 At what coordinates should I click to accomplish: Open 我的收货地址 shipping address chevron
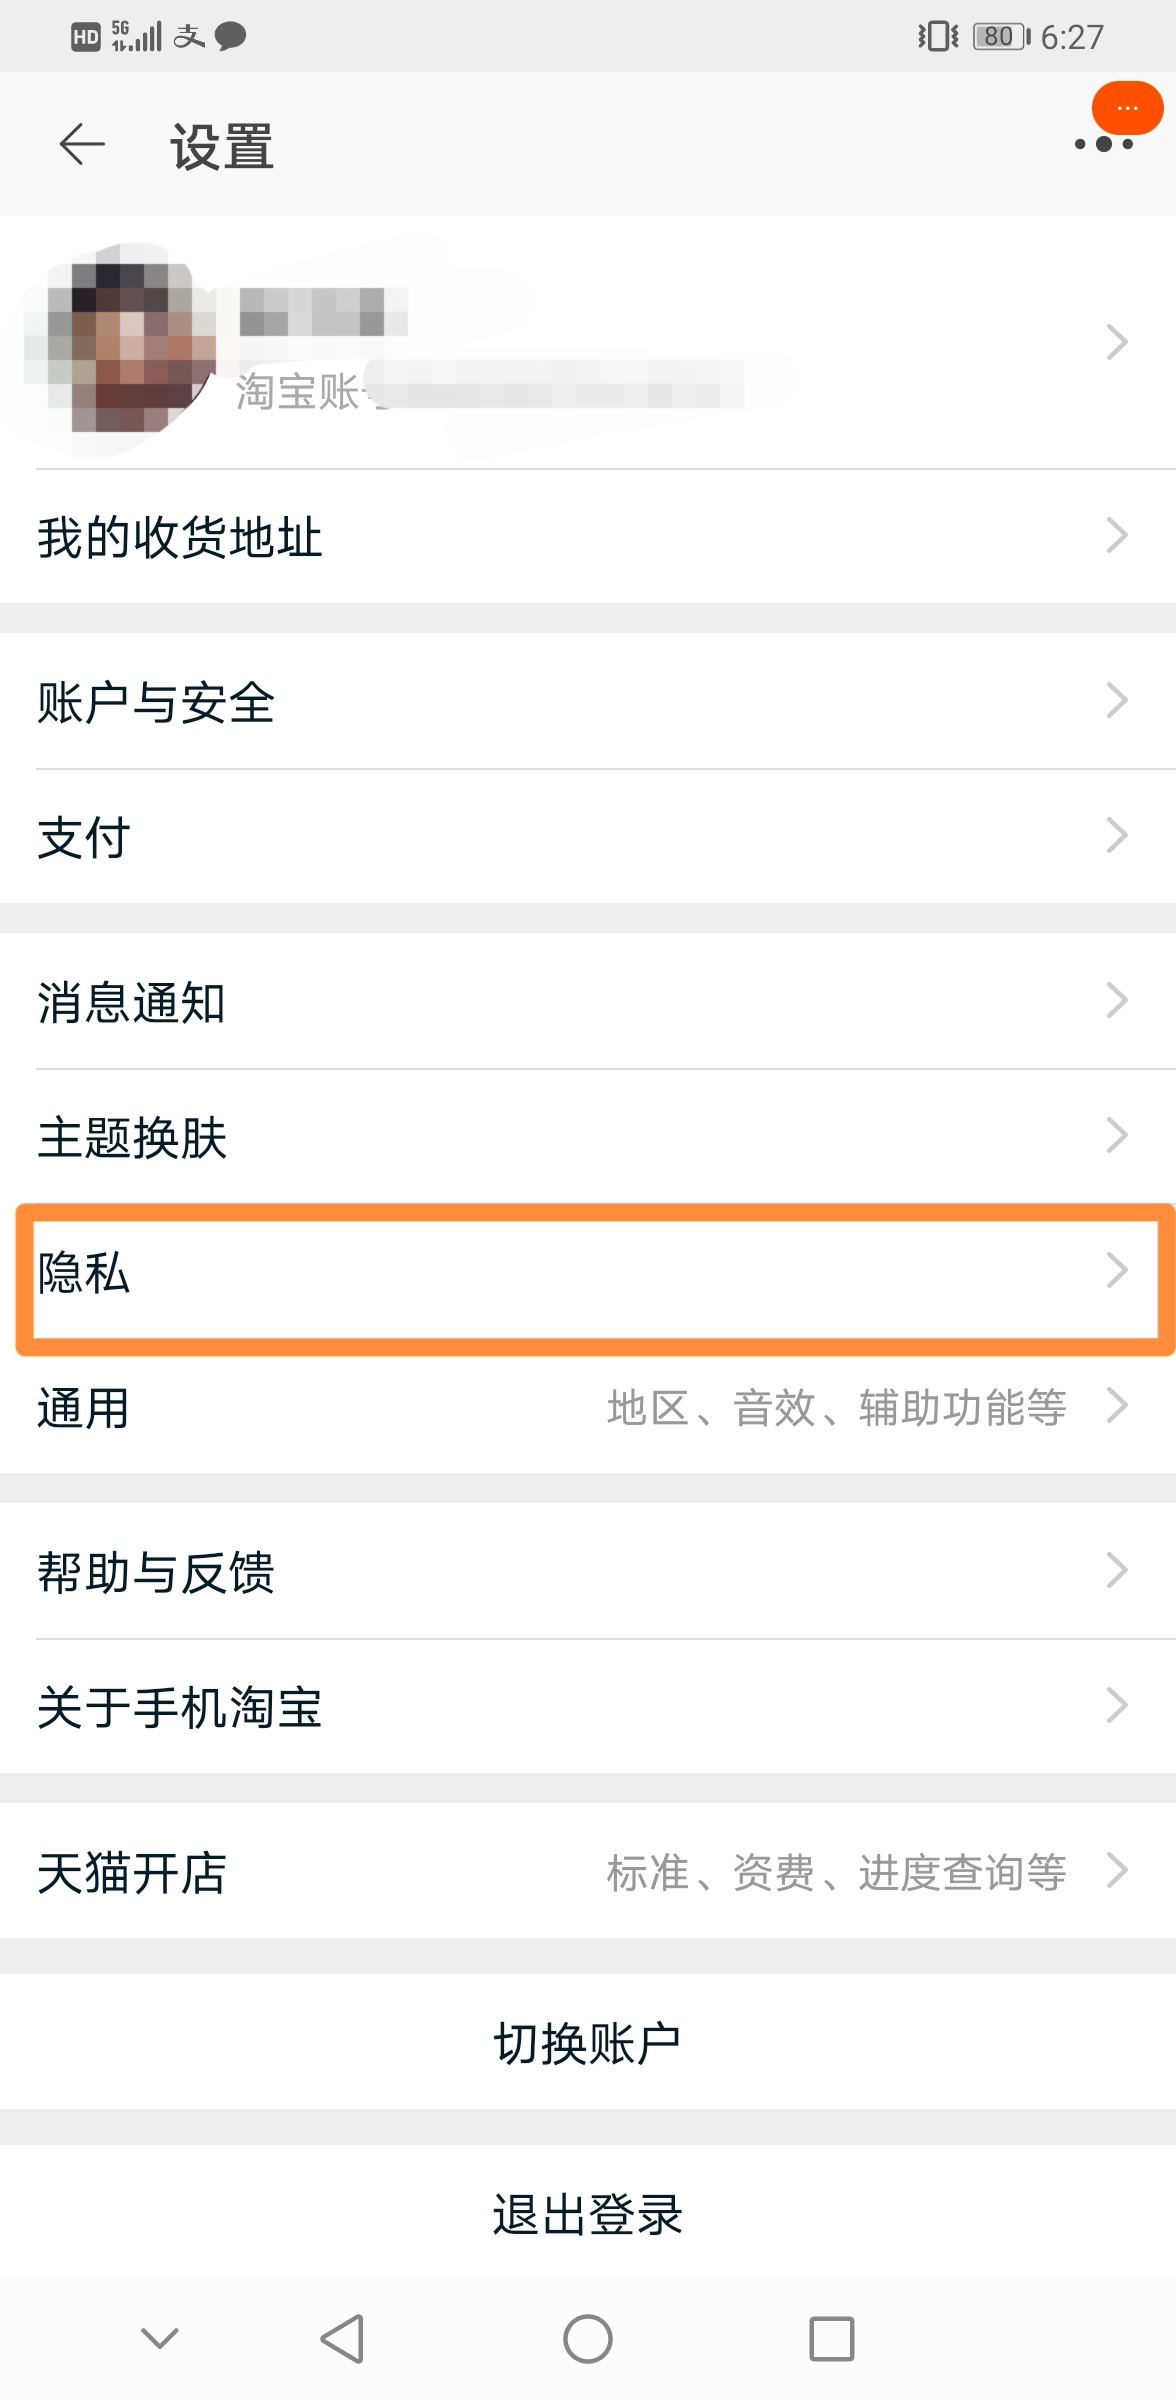click(x=1117, y=536)
